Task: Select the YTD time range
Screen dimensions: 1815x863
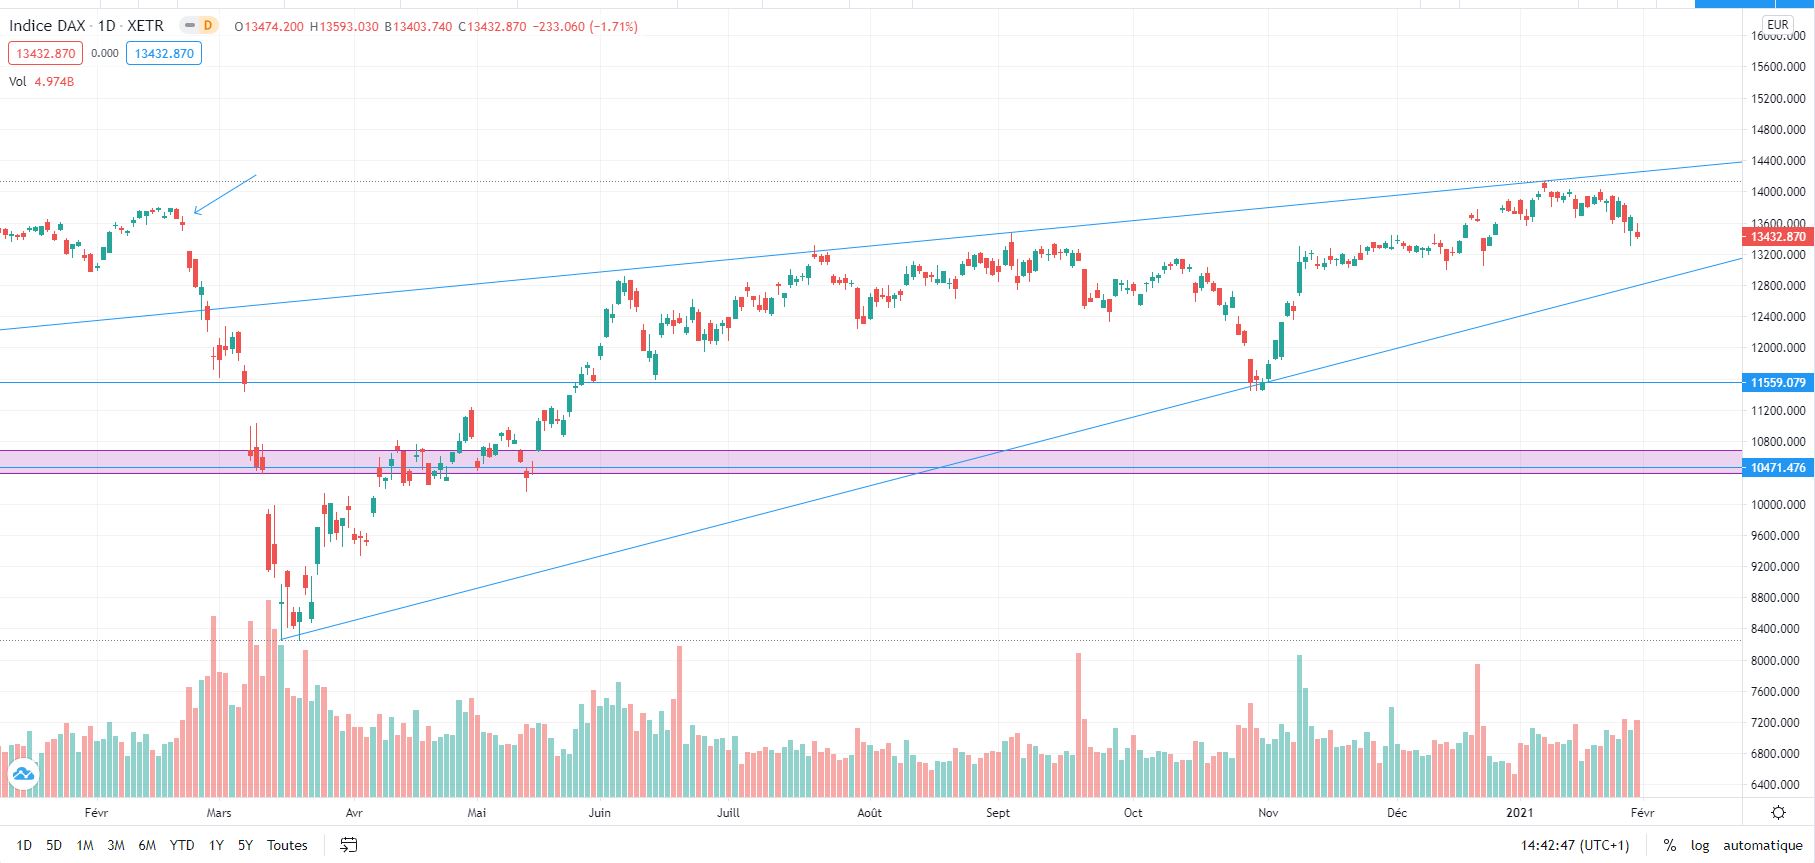Action: click(181, 845)
